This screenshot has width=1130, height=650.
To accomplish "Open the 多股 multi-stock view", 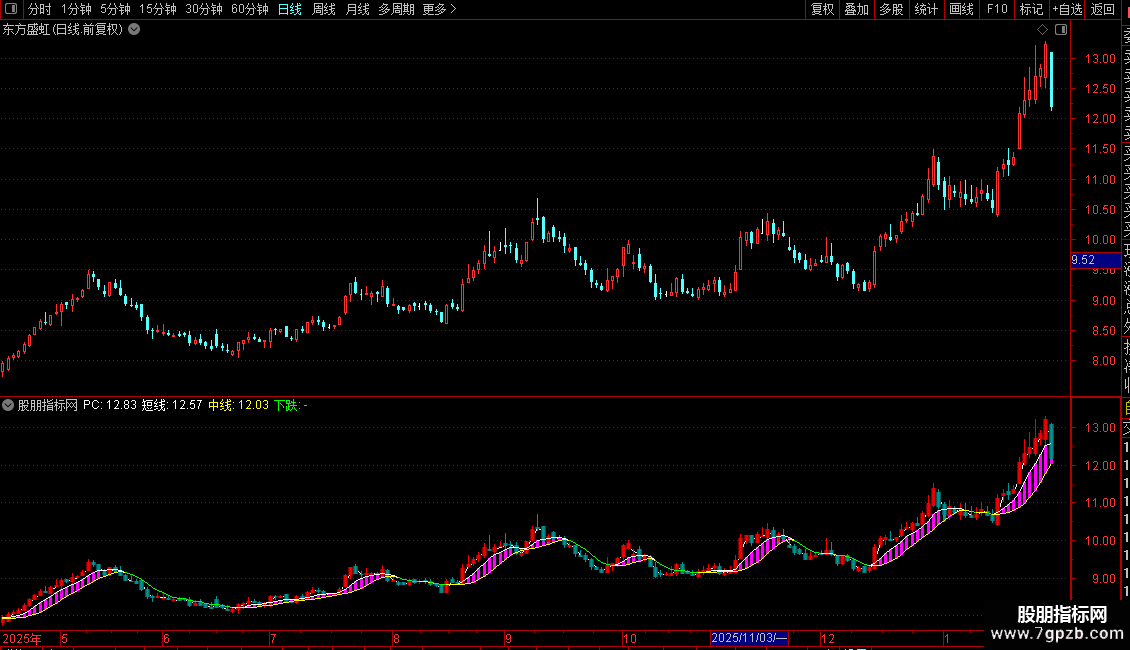I will (x=891, y=9).
